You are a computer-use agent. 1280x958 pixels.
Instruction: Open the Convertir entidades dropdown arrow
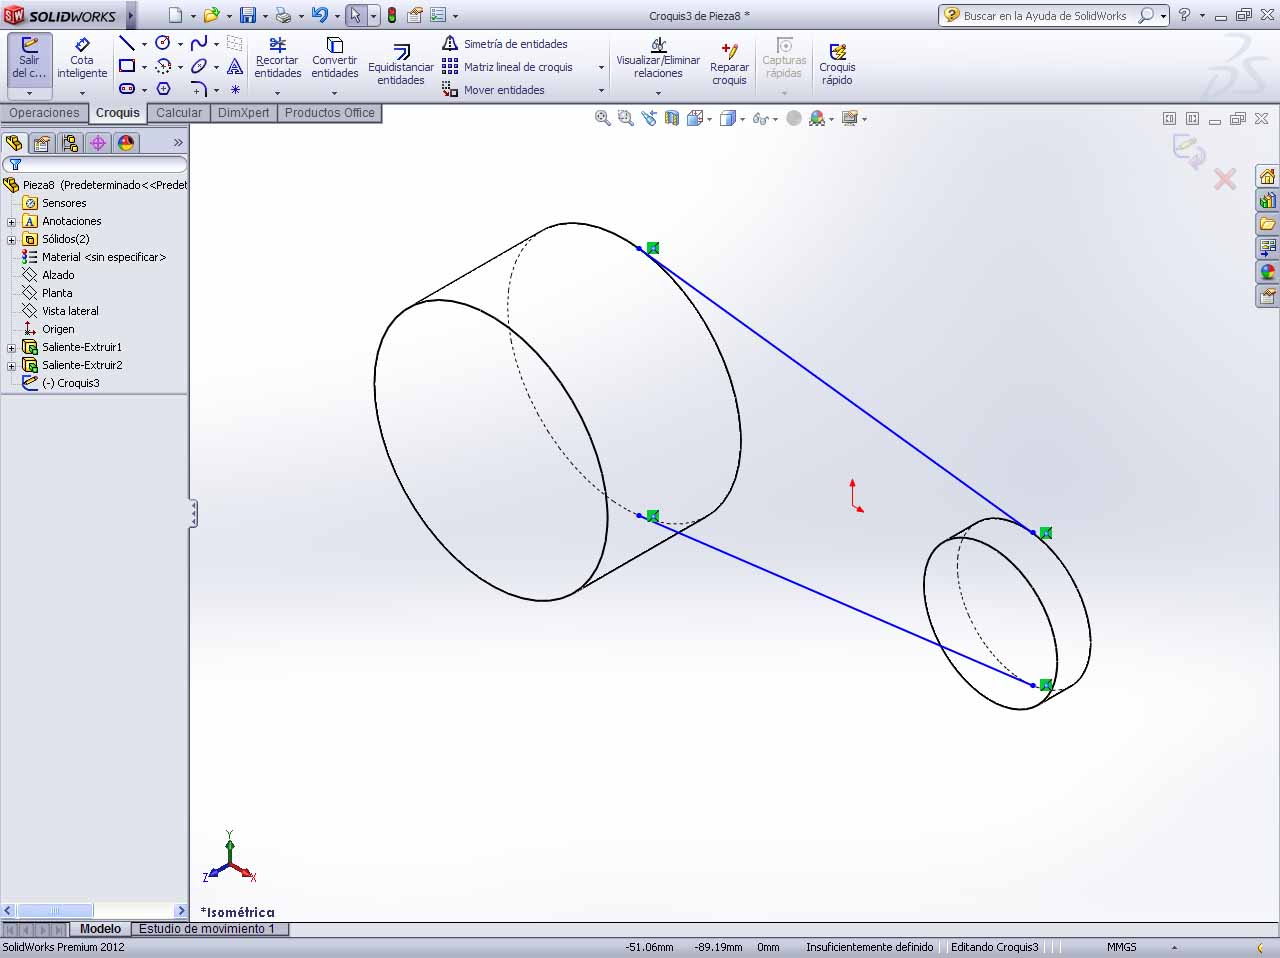point(334,93)
